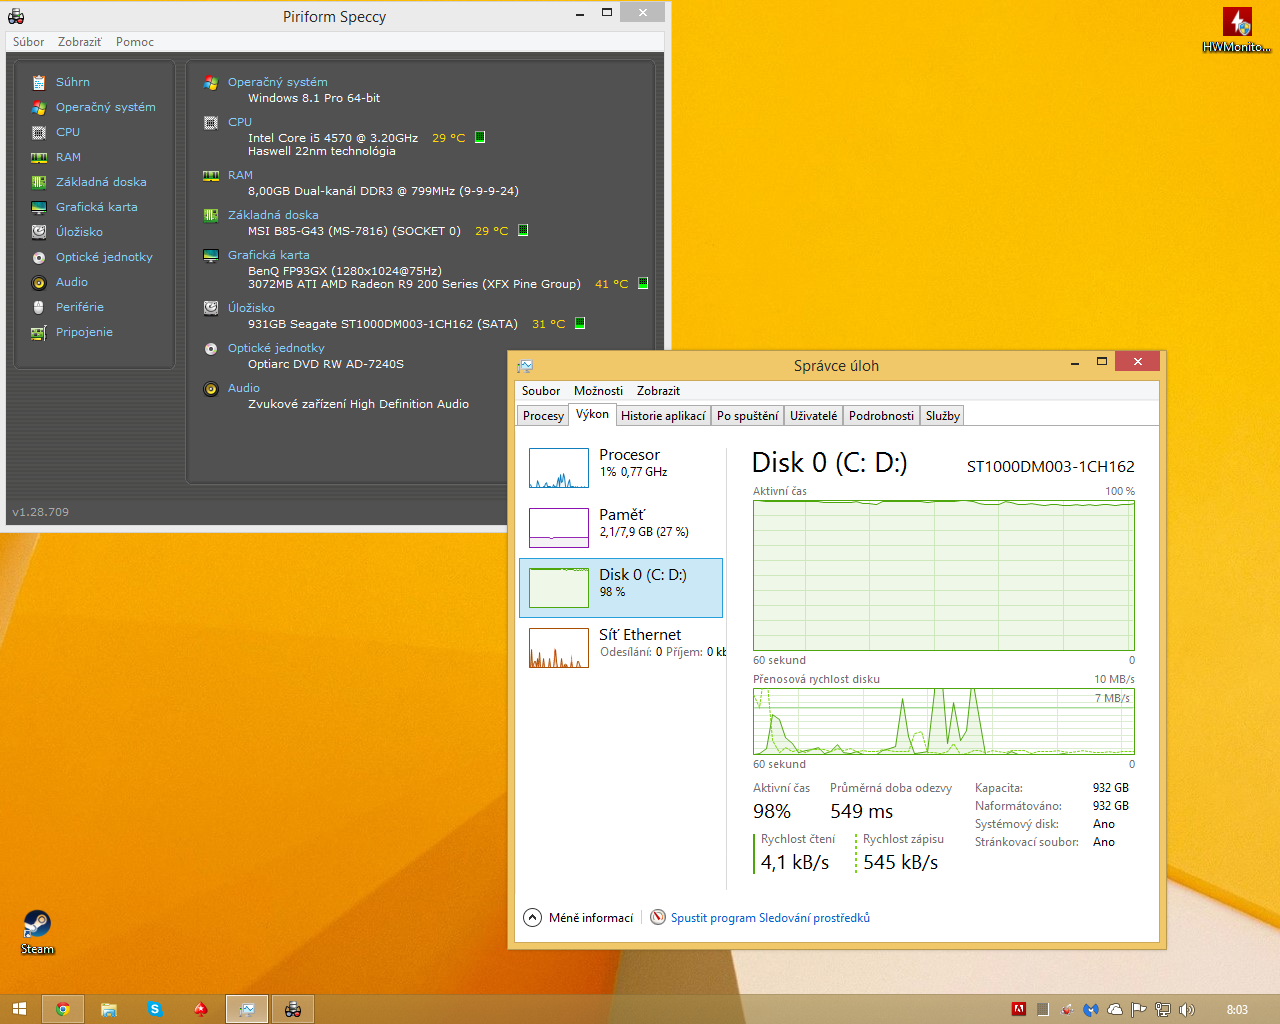Click RAM heading in Speccy summary pane
The image size is (1280, 1024).
(x=240, y=175)
